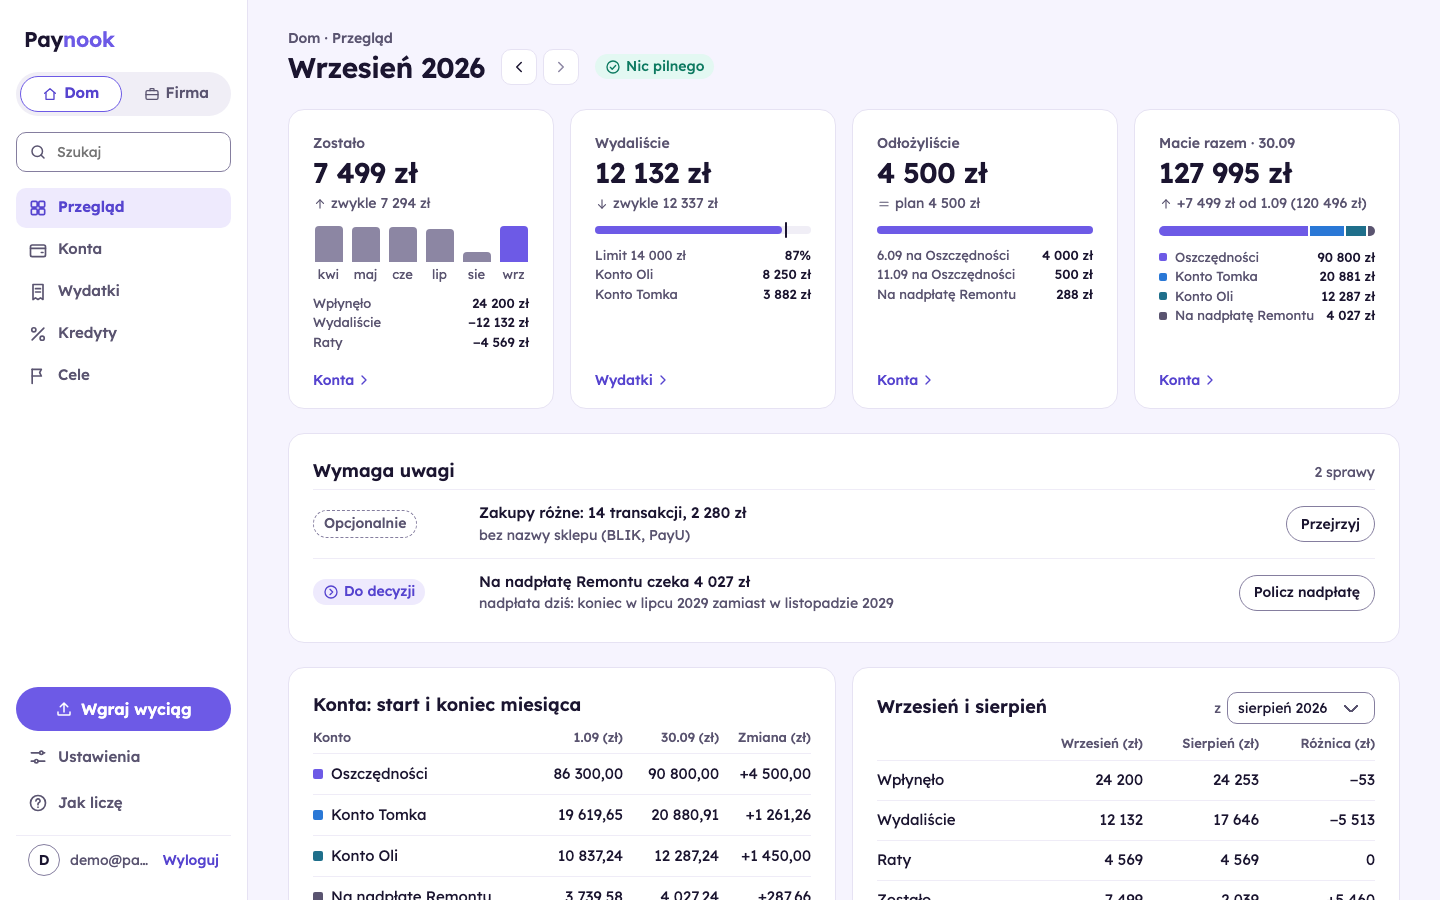Click the Nic pilnego status badge
The image size is (1440, 900).
(x=655, y=67)
